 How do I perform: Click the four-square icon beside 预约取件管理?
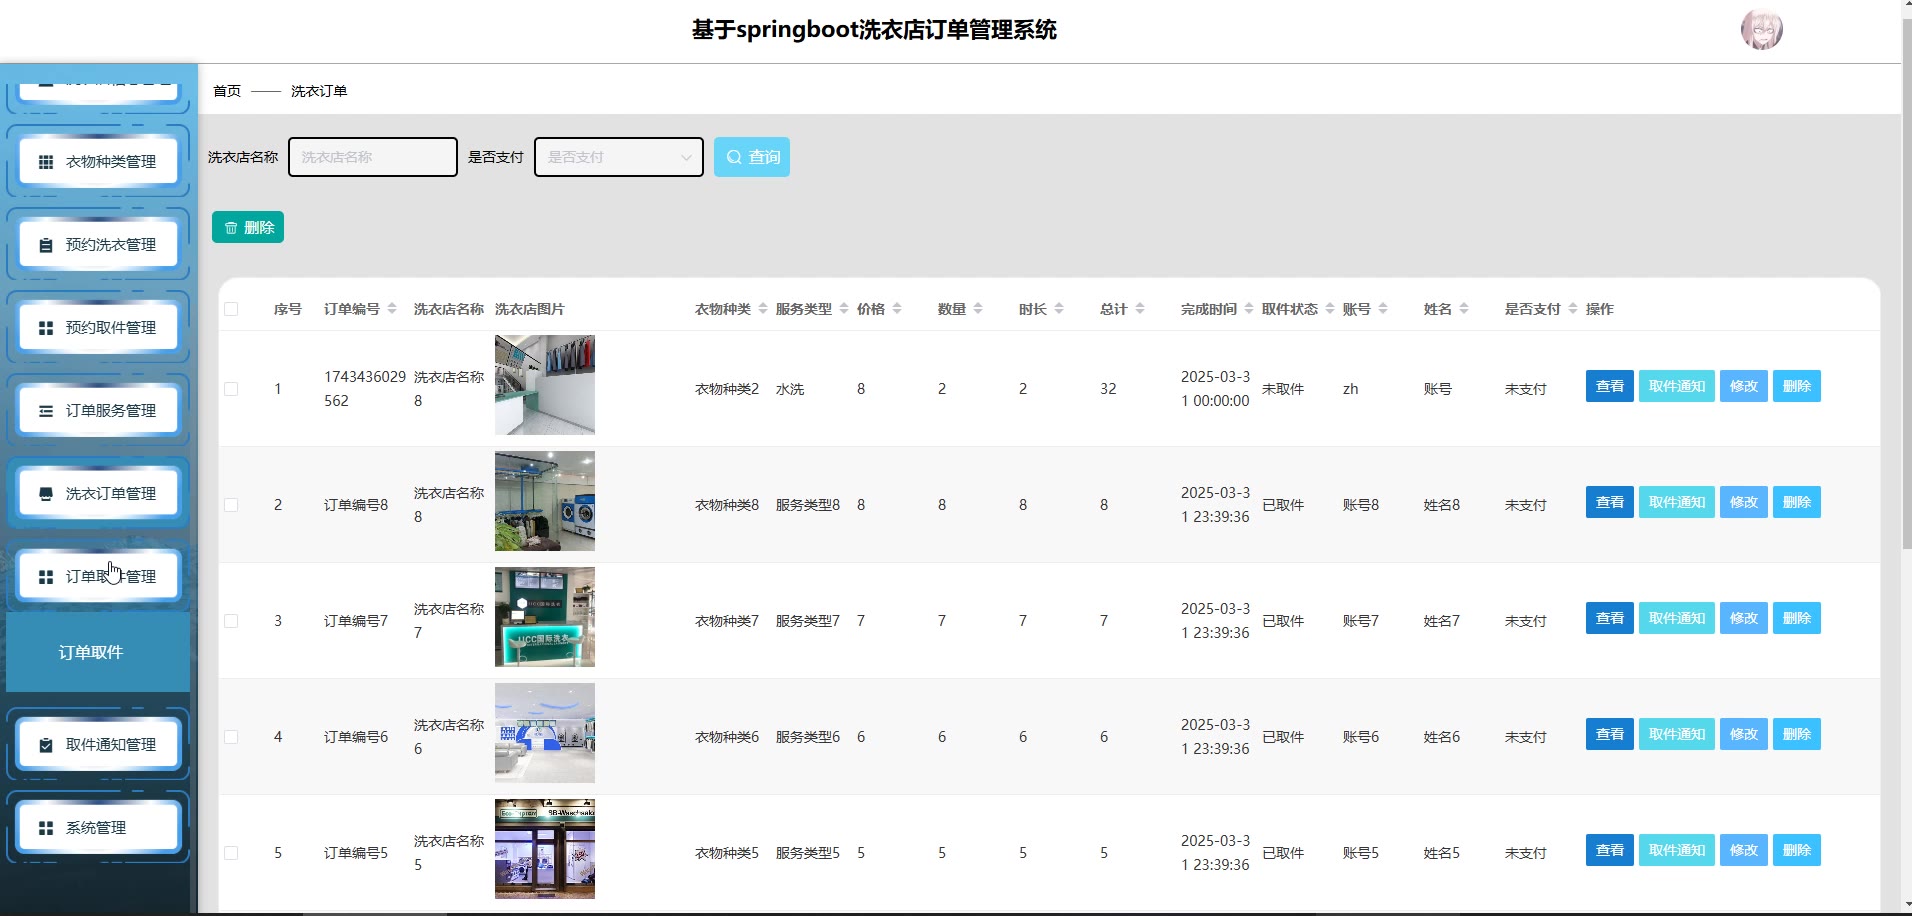46,328
